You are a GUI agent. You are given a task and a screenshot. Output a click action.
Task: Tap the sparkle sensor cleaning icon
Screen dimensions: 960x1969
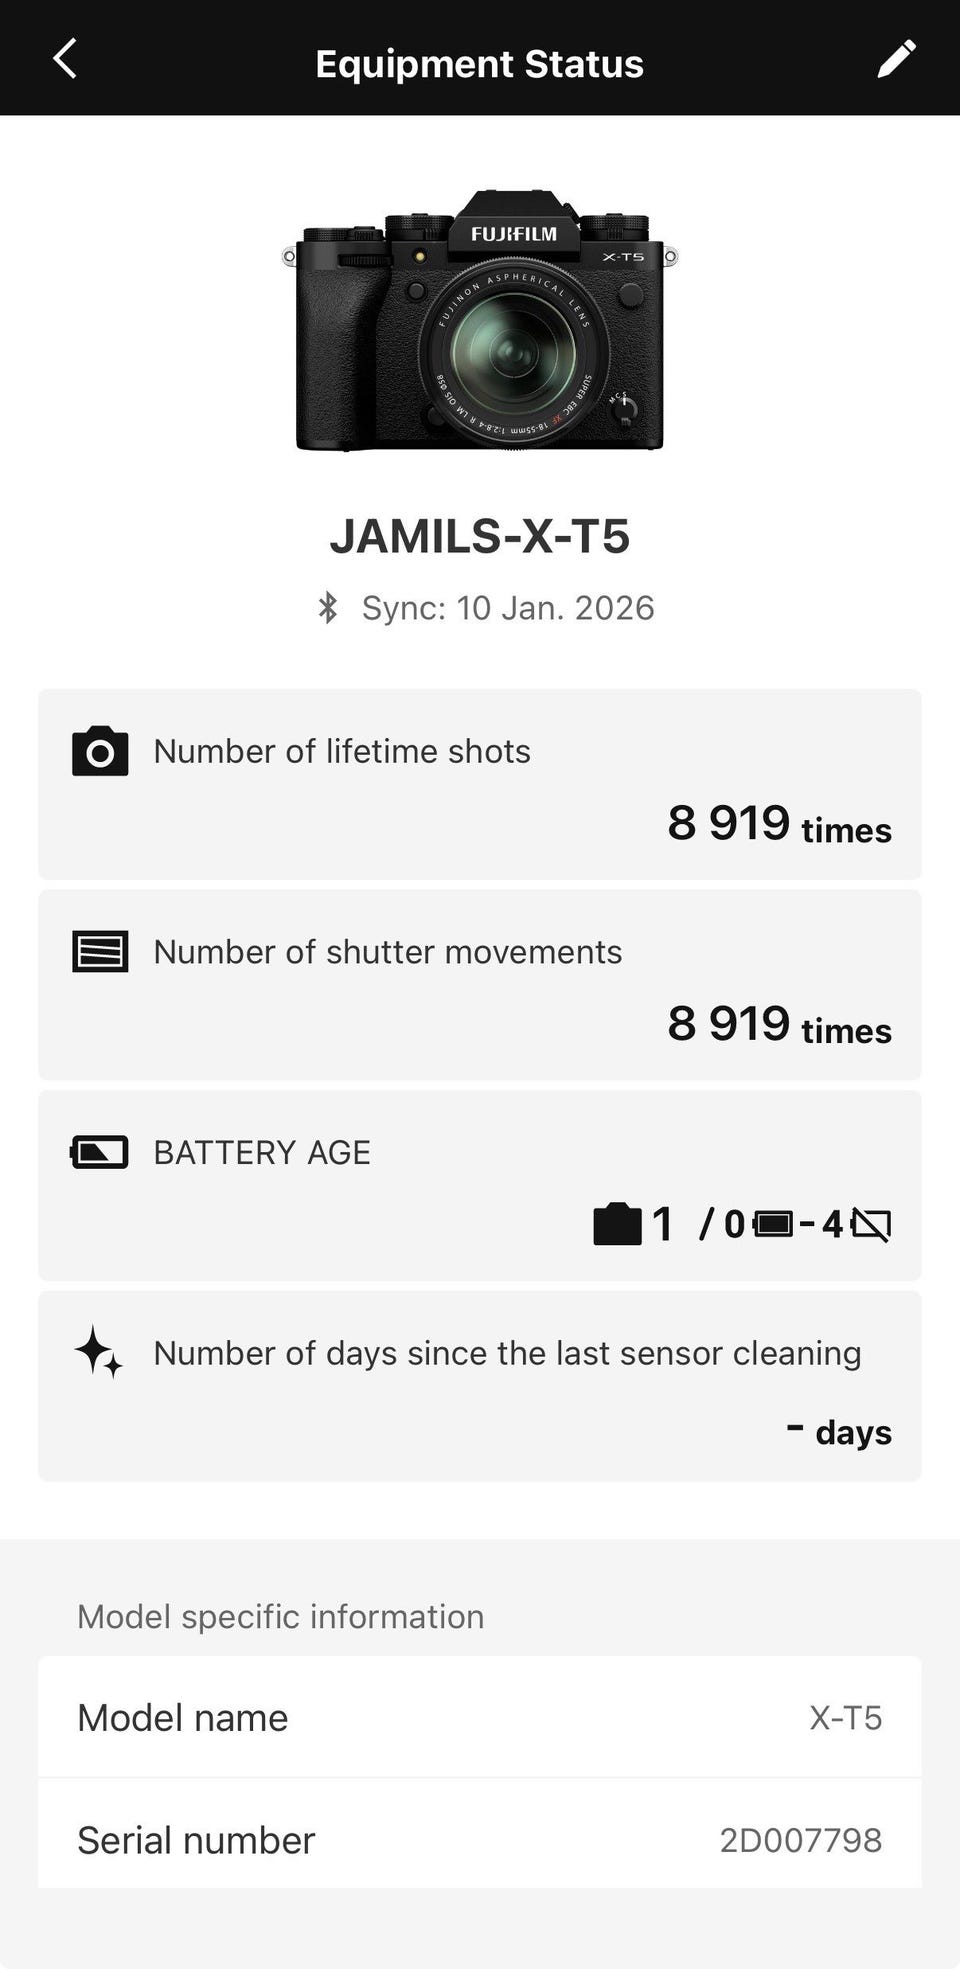click(x=99, y=1352)
